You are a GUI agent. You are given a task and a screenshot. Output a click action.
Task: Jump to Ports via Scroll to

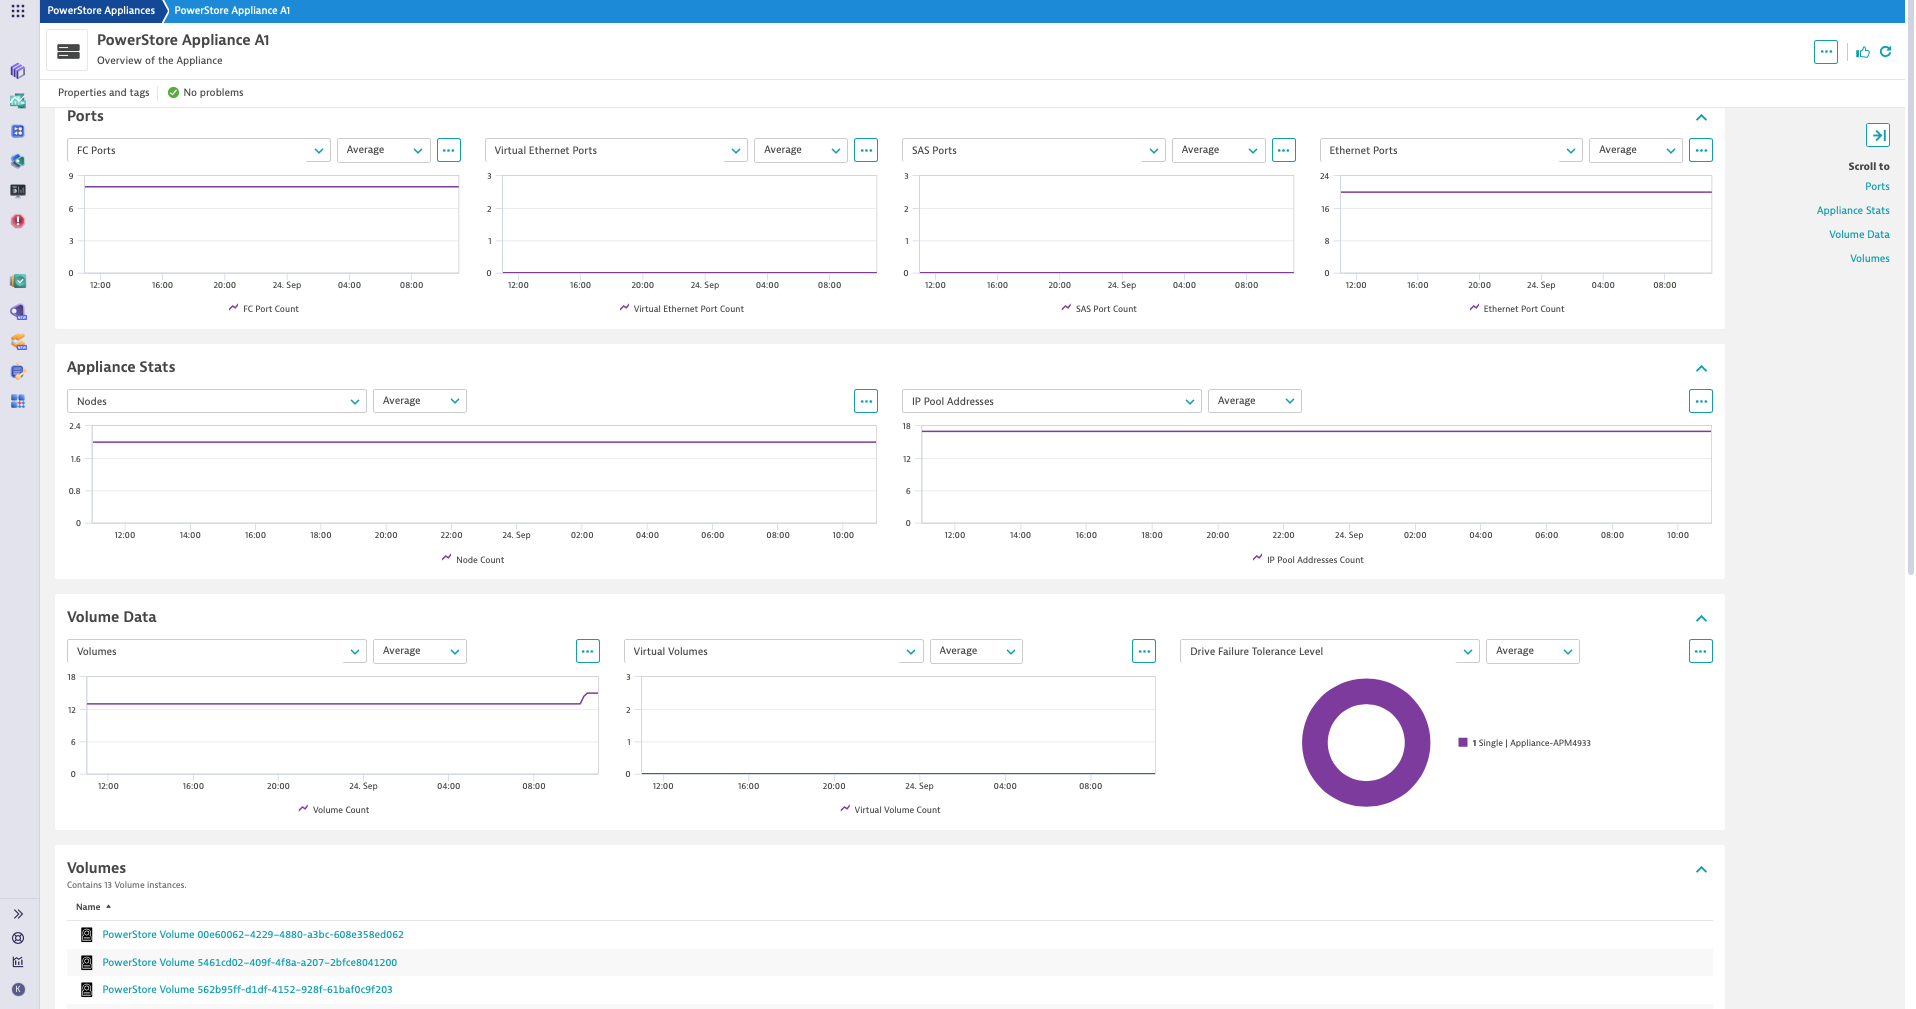[x=1877, y=187]
